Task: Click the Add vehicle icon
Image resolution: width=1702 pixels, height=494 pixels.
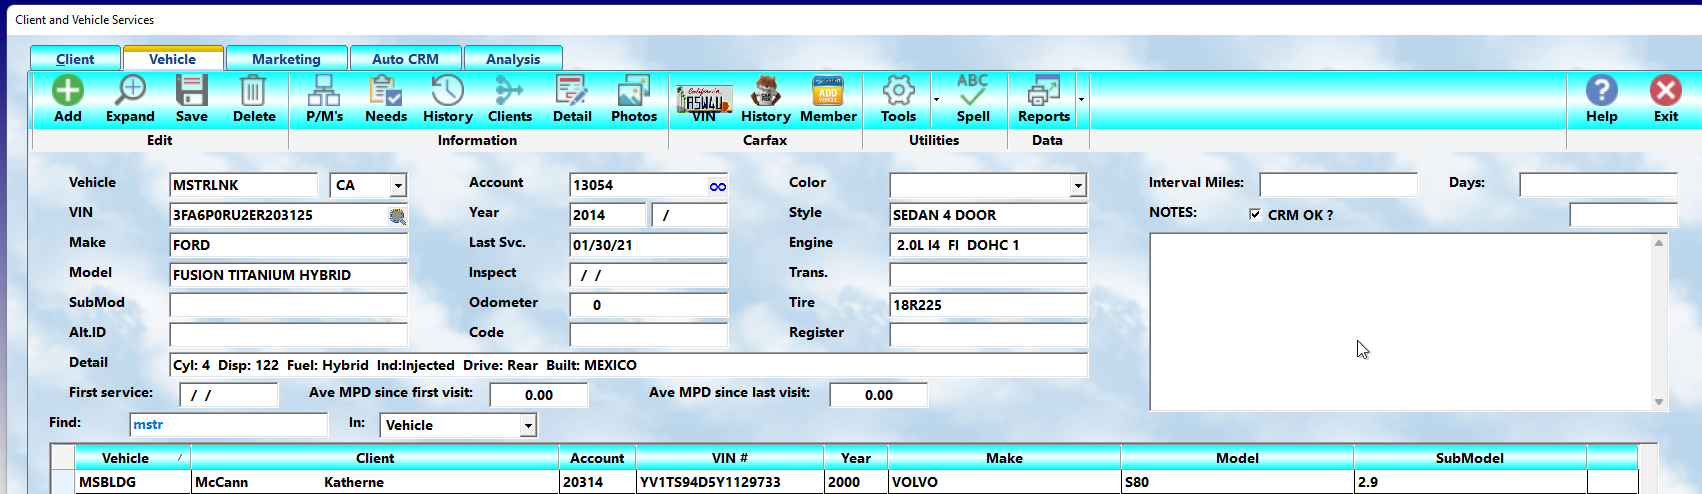Action: [x=68, y=91]
